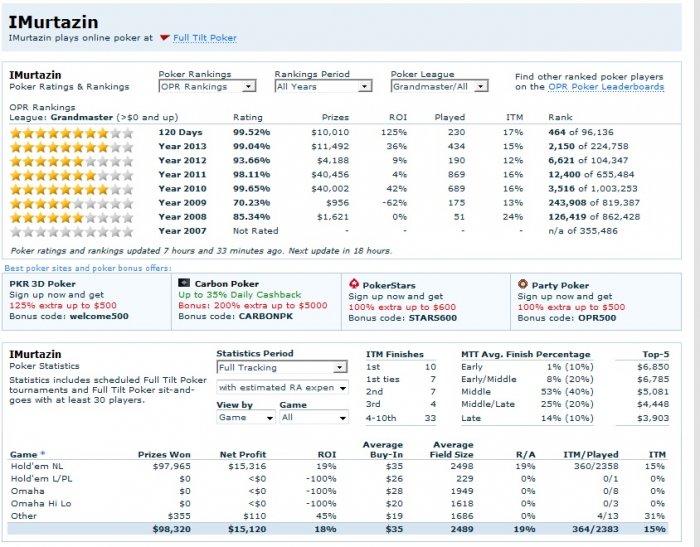Click the ROI column header in statistics table
The height and width of the screenshot is (547, 700).
tap(327, 455)
